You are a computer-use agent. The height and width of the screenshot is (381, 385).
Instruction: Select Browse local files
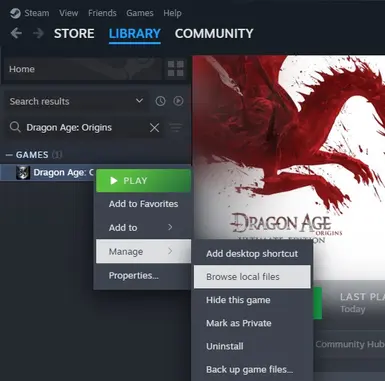[252, 277]
